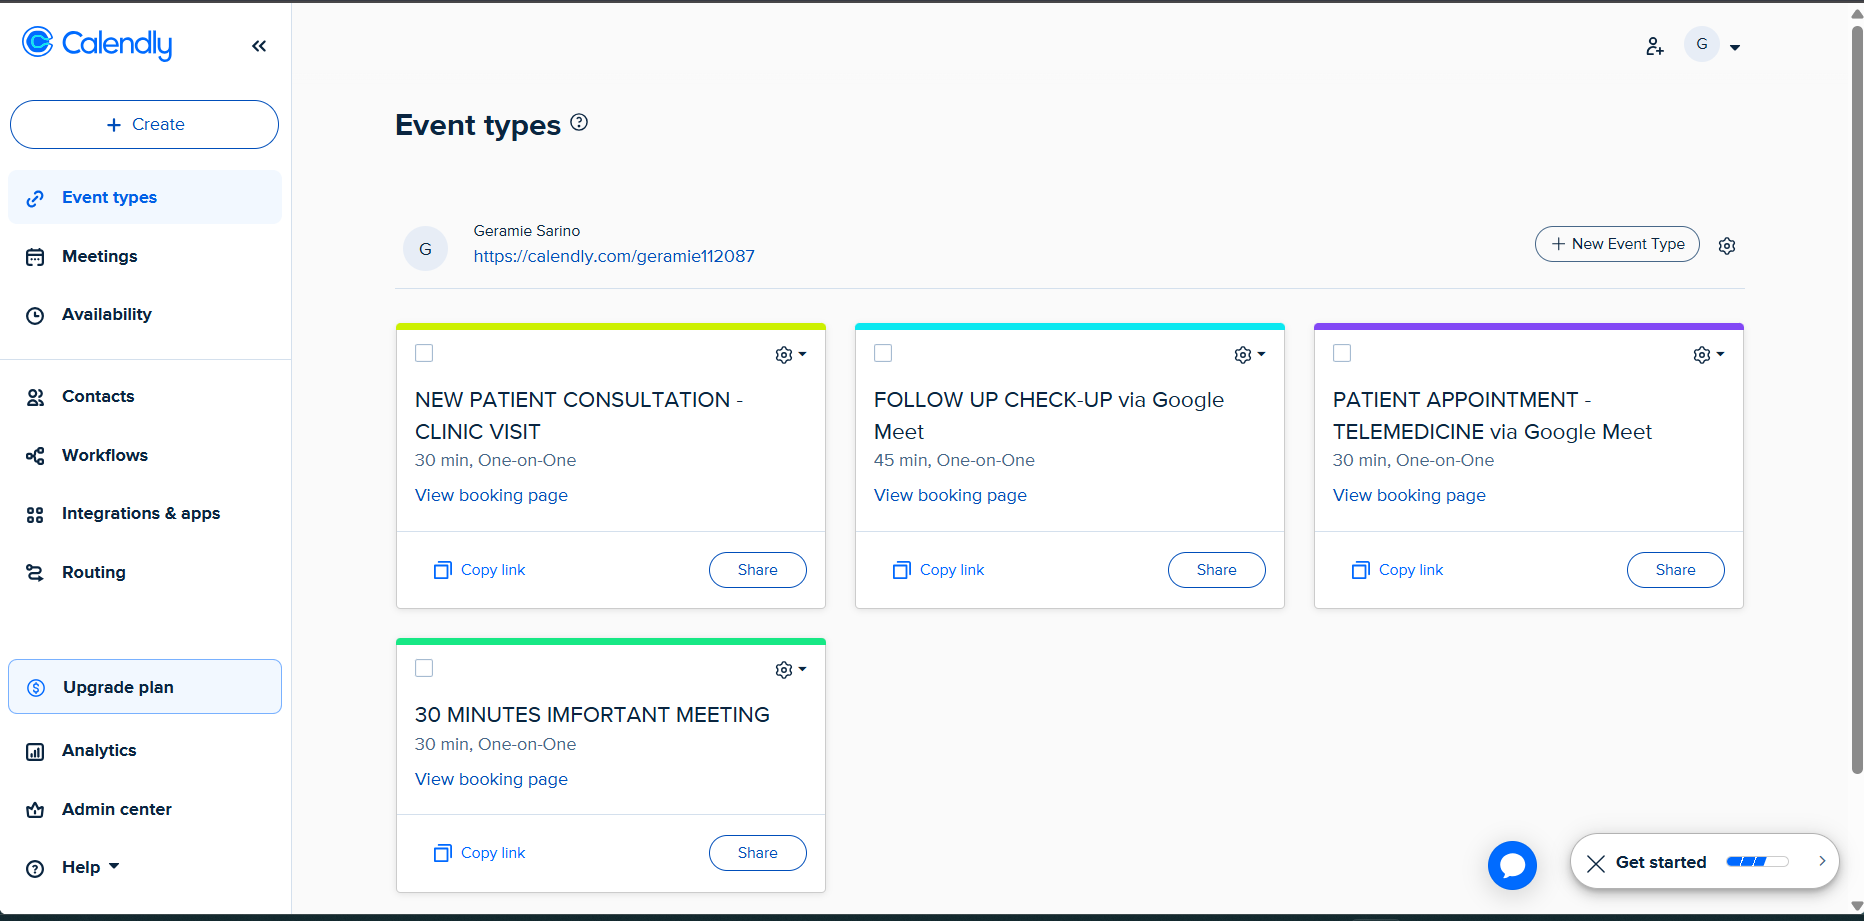Viewport: 1864px width, 921px height.
Task: Share the 30 MINUTES IMFORTANT MEETING event
Action: pyautogui.click(x=758, y=853)
